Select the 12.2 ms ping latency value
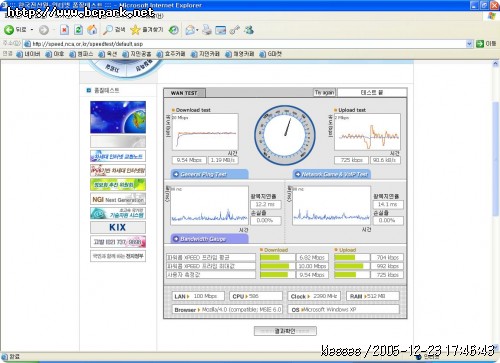 [265, 204]
